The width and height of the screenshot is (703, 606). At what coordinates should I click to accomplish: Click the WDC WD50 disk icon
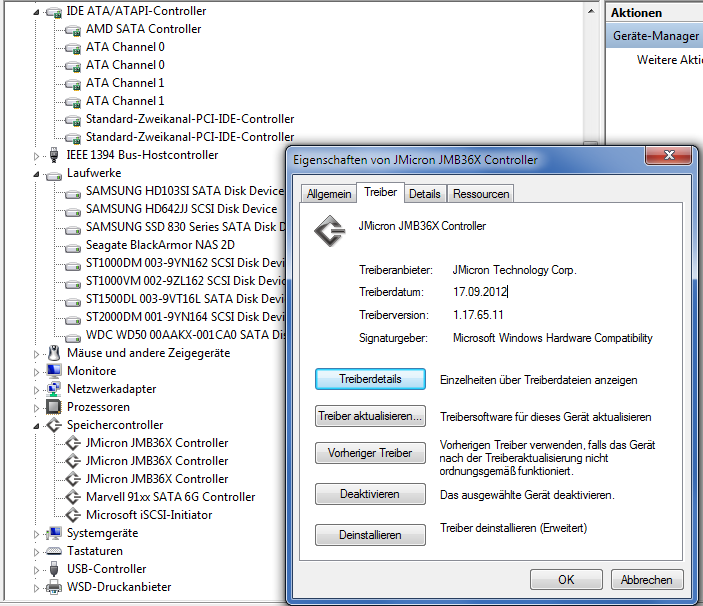pos(73,338)
